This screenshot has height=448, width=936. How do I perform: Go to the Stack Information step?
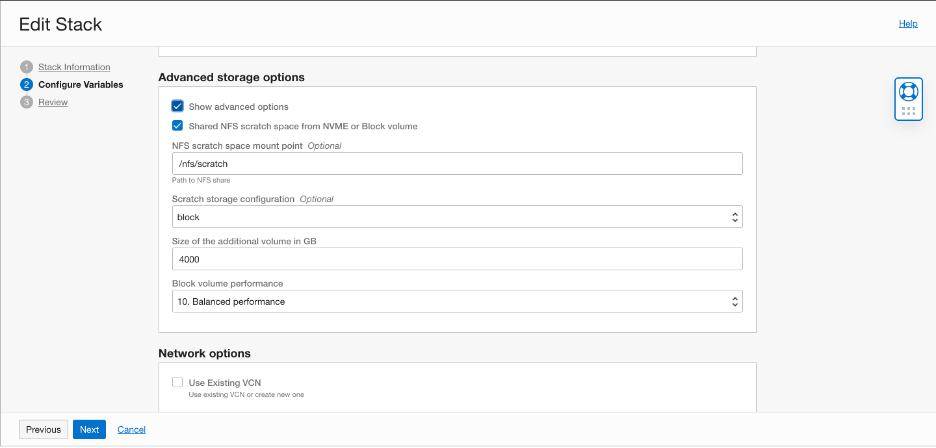tap(74, 67)
